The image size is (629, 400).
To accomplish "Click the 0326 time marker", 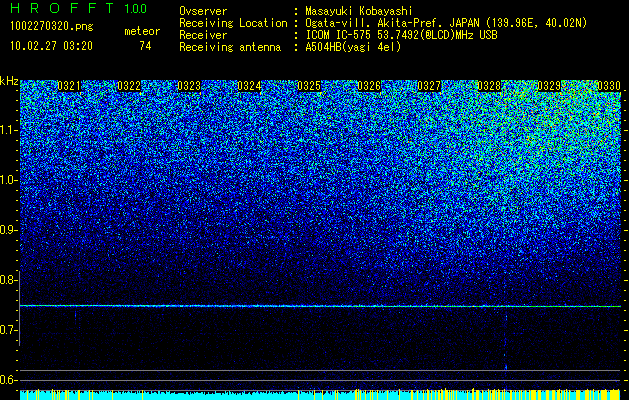I will point(369,86).
